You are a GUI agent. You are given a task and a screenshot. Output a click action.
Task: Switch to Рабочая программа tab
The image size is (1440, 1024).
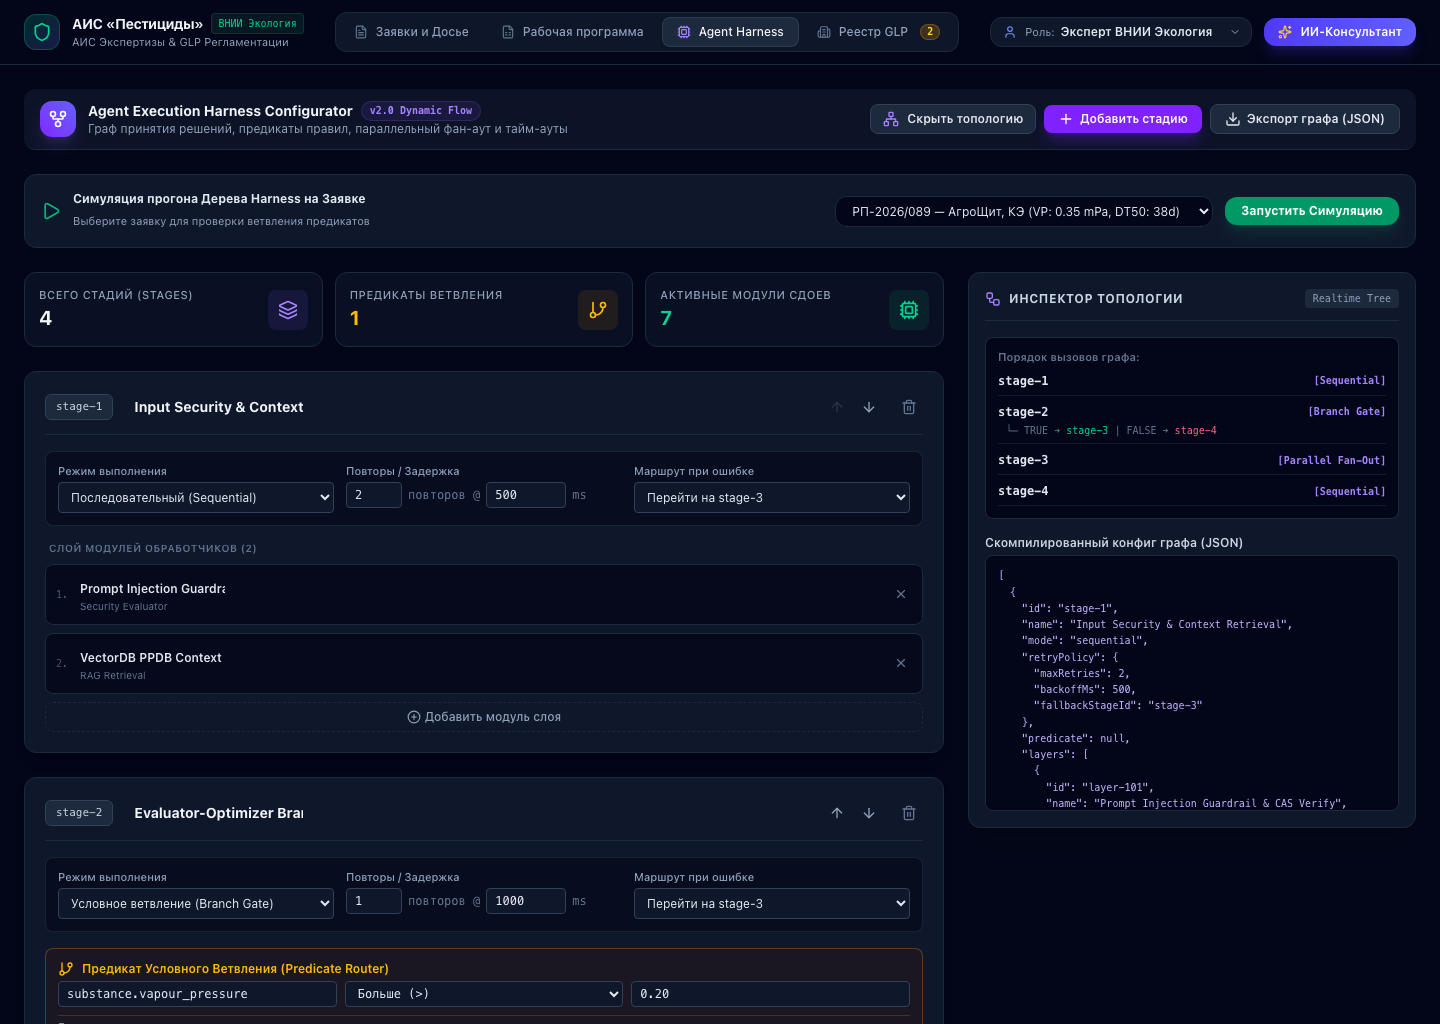pyautogui.click(x=573, y=32)
